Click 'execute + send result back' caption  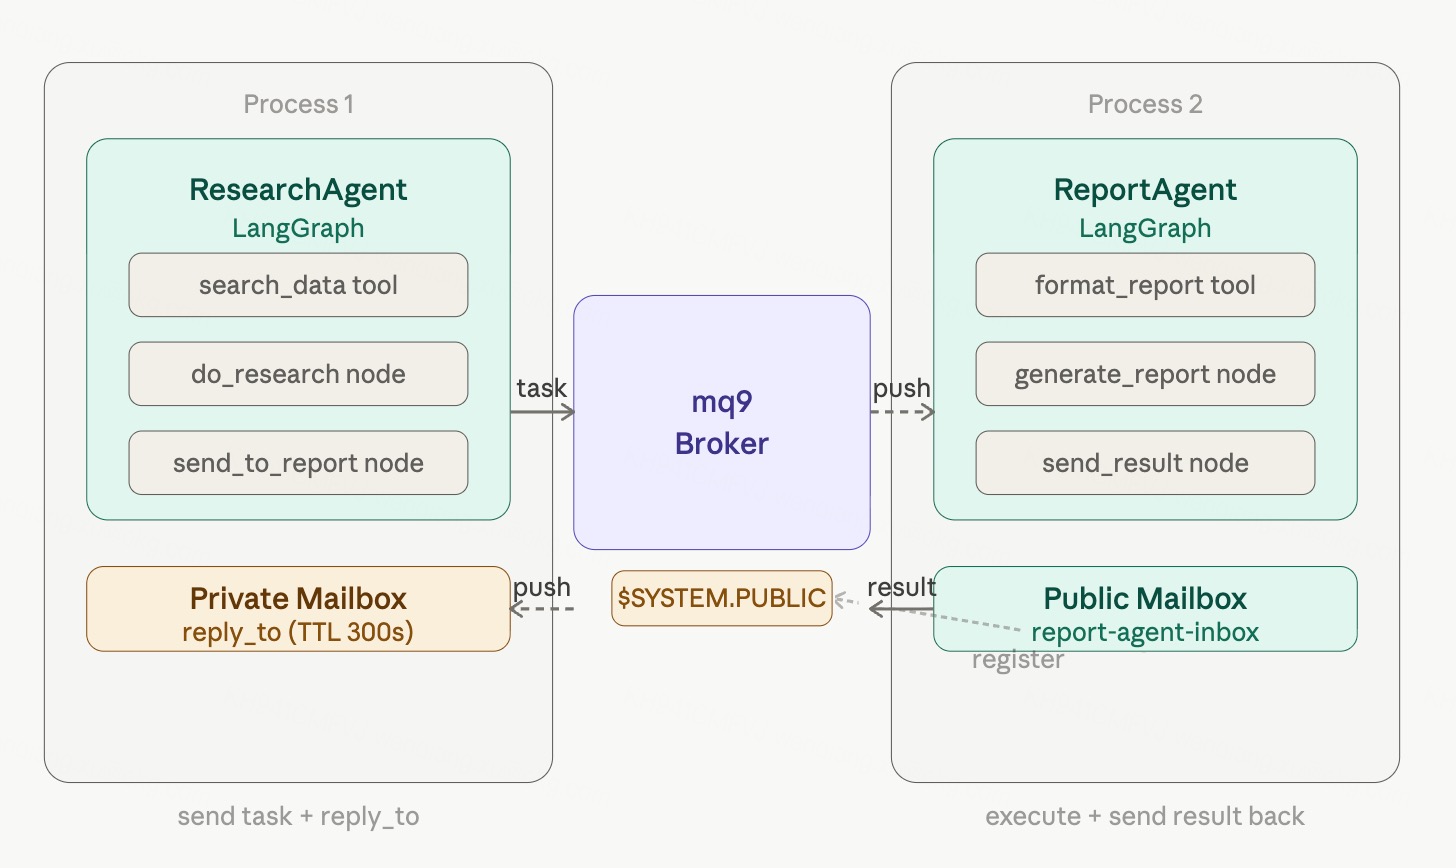pyautogui.click(x=1145, y=816)
